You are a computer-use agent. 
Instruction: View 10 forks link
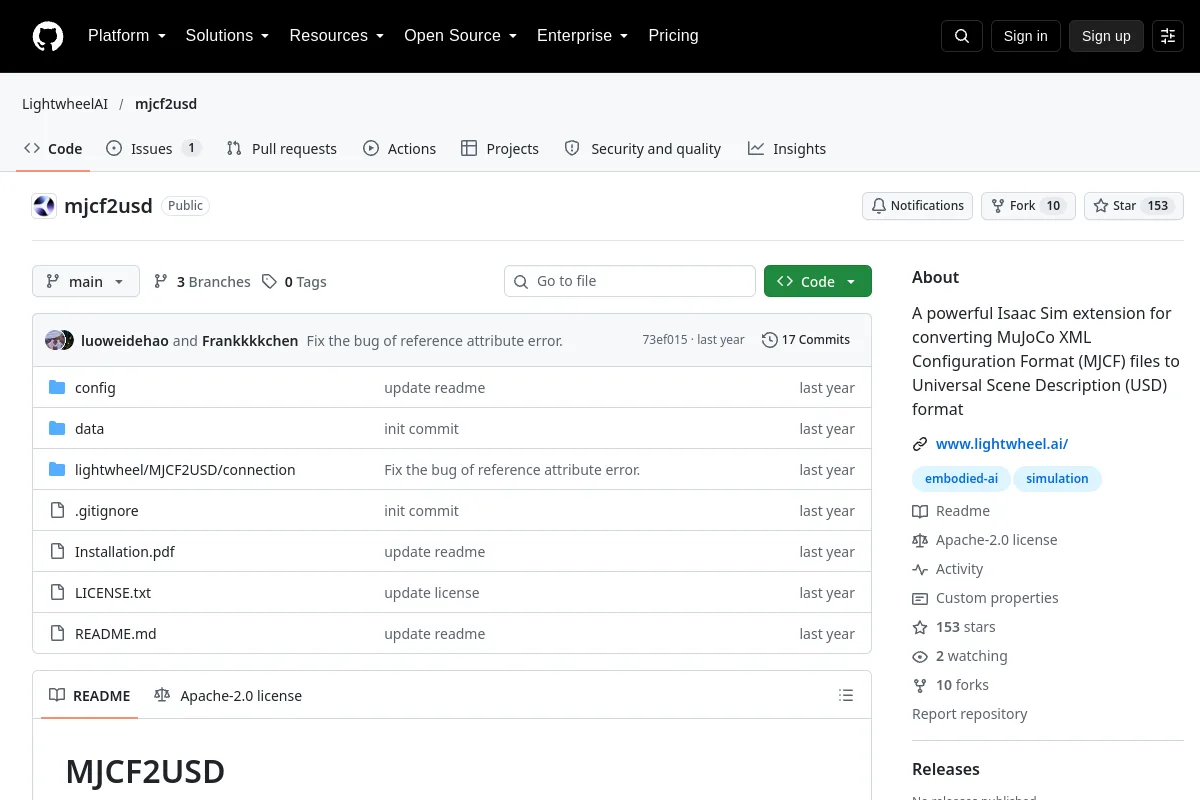tap(950, 685)
